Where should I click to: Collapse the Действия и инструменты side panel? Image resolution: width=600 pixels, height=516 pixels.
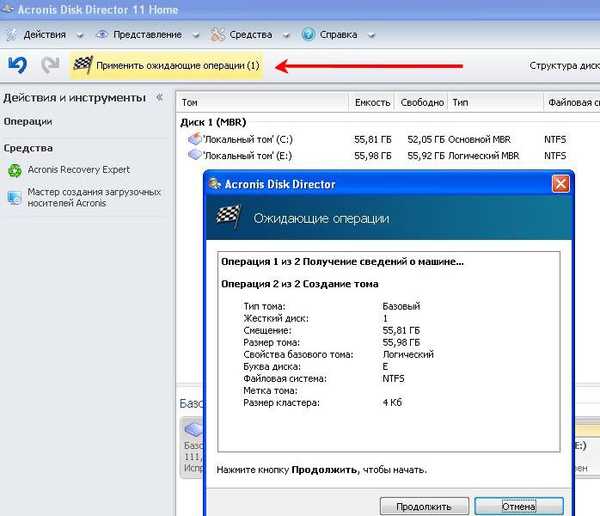point(160,98)
